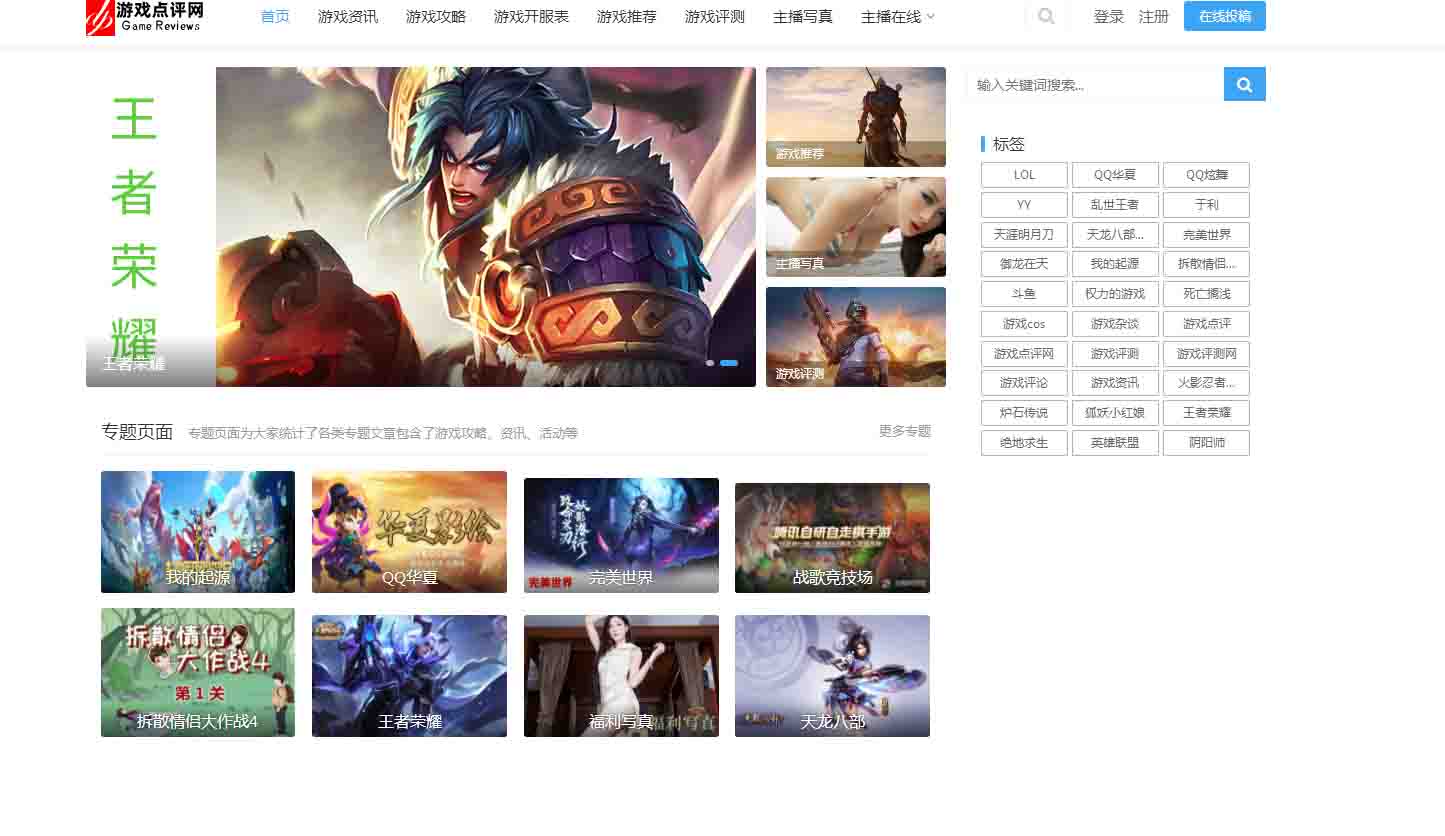The image size is (1445, 836).
Task: Select the YY tag
Action: pyautogui.click(x=1024, y=205)
